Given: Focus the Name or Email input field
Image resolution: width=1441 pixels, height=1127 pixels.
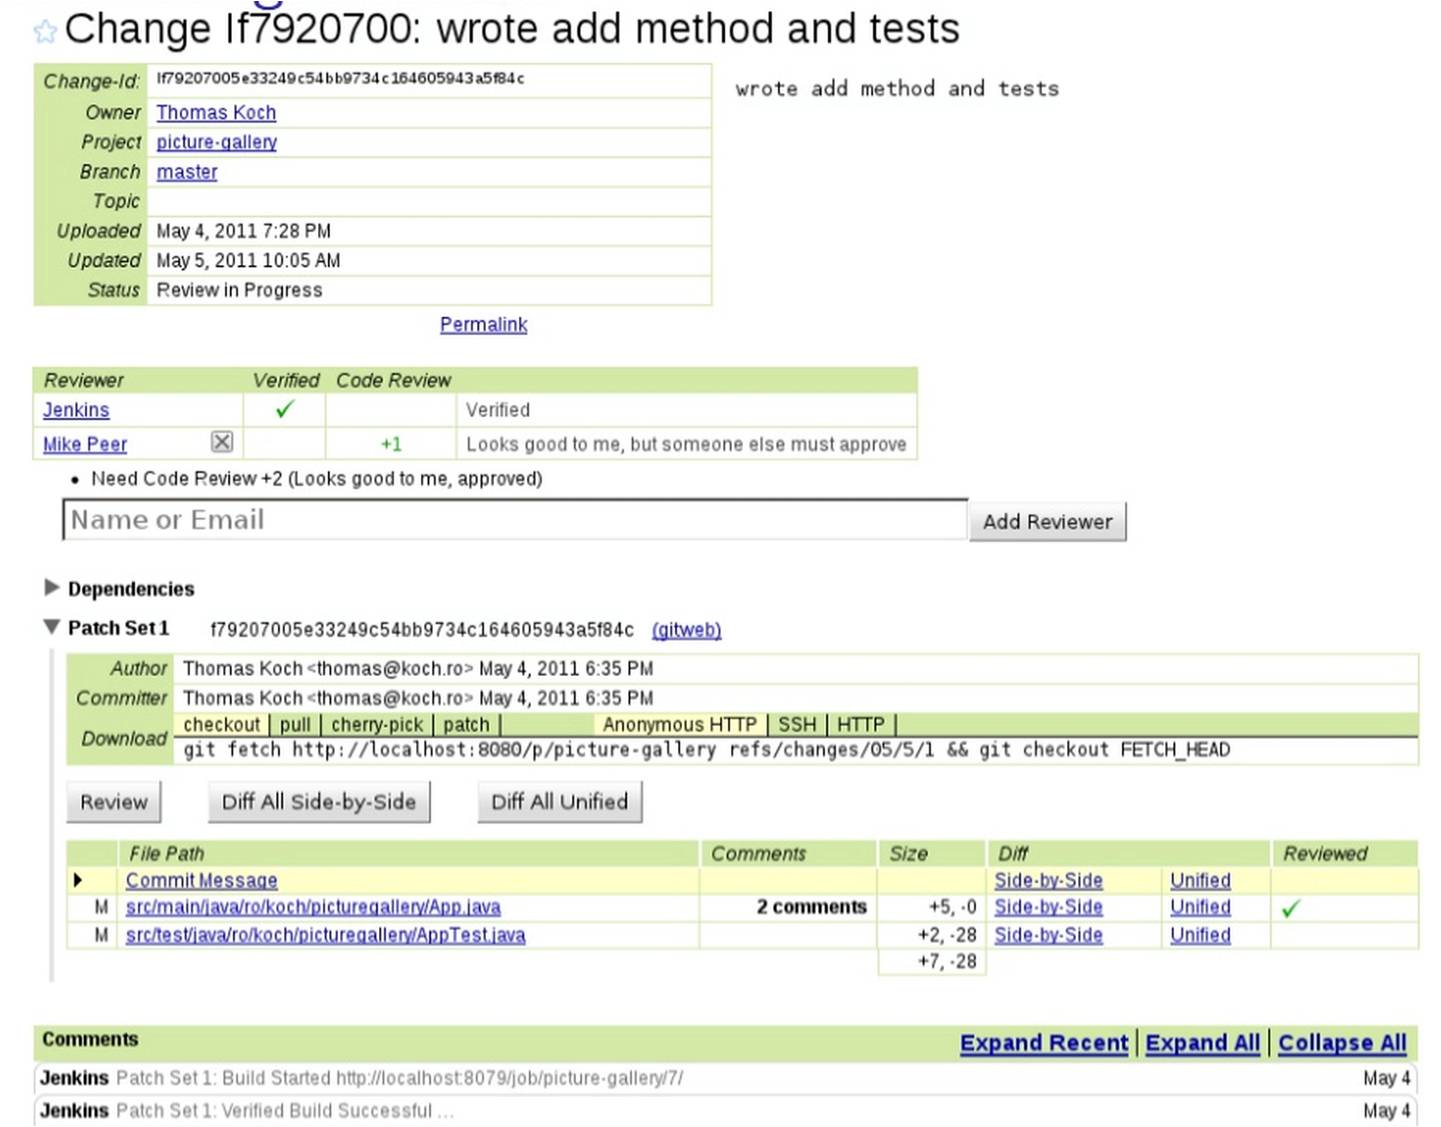Looking at the screenshot, I should (514, 520).
